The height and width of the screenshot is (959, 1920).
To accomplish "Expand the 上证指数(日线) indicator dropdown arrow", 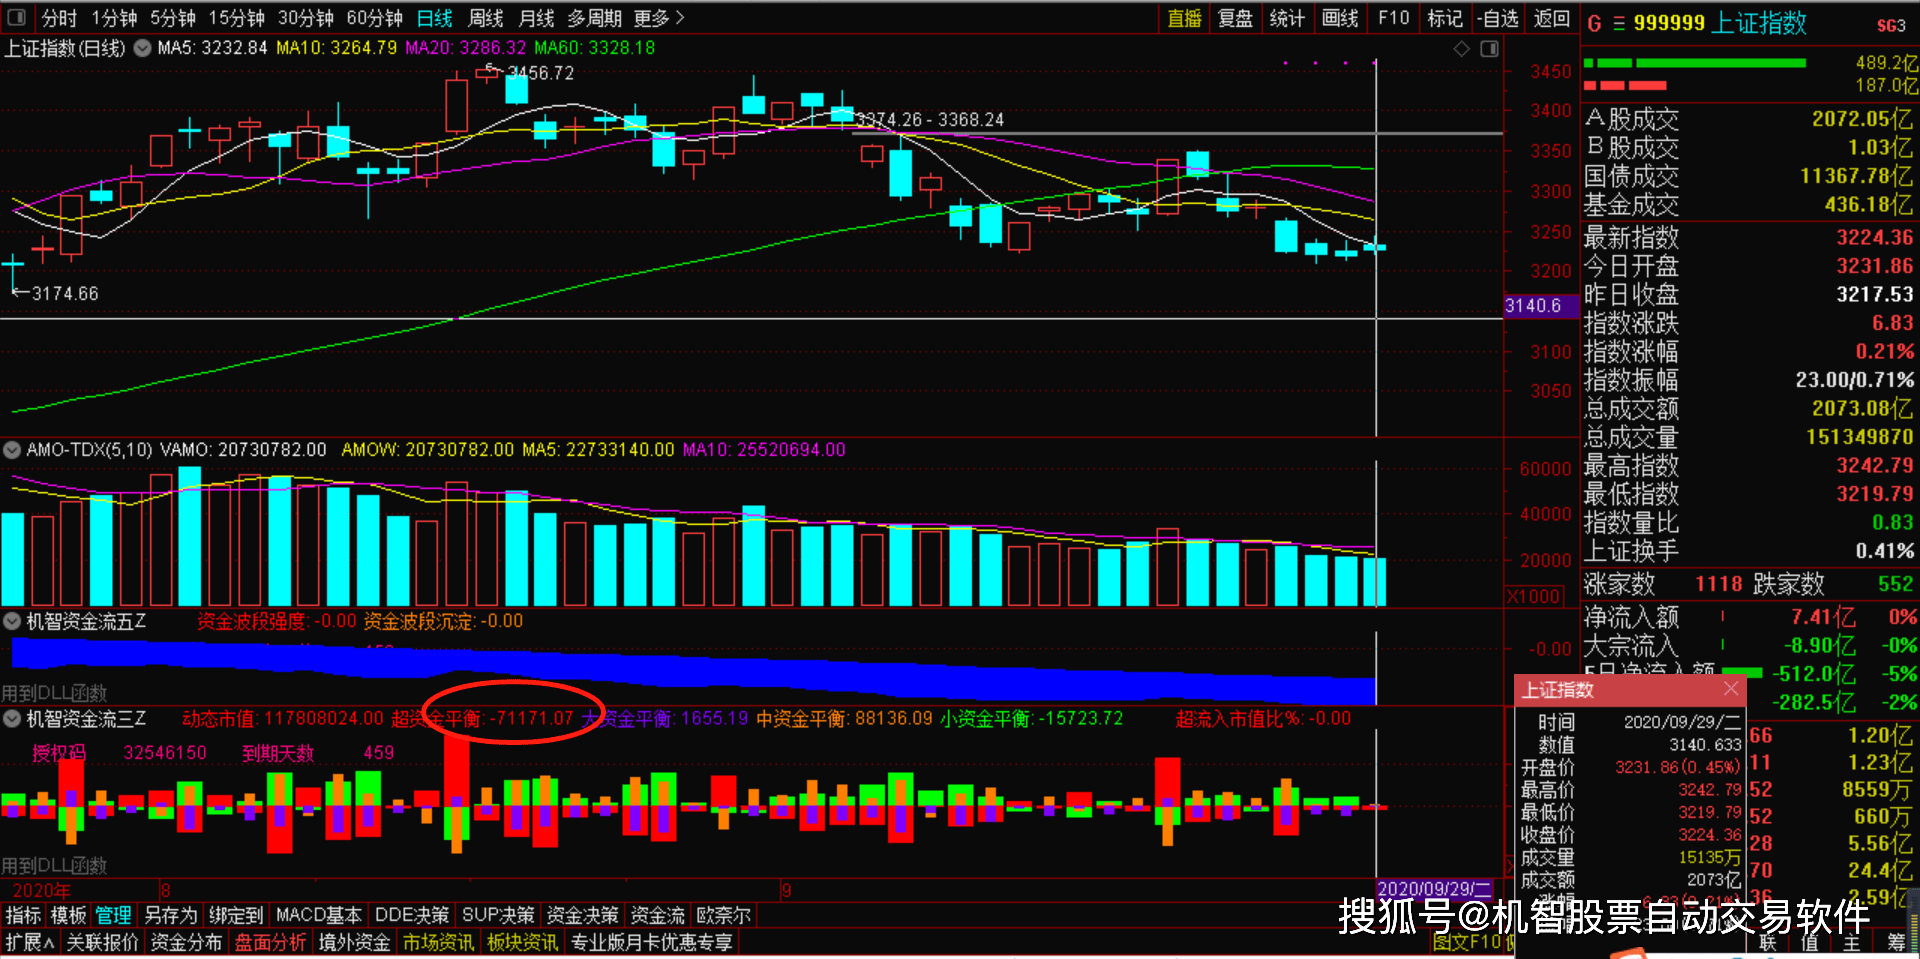I will 142,48.
